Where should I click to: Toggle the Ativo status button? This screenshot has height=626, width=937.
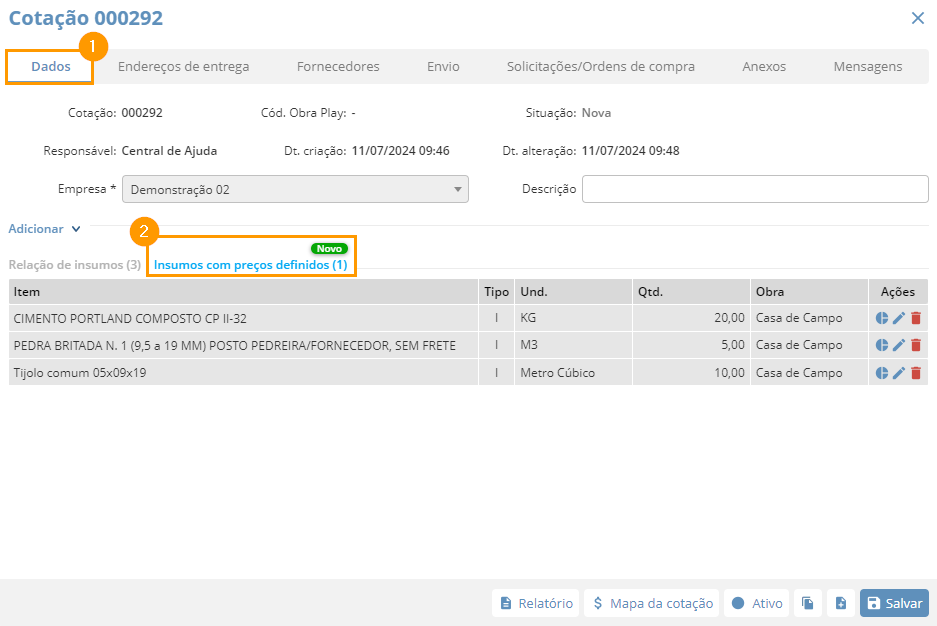pos(757,603)
